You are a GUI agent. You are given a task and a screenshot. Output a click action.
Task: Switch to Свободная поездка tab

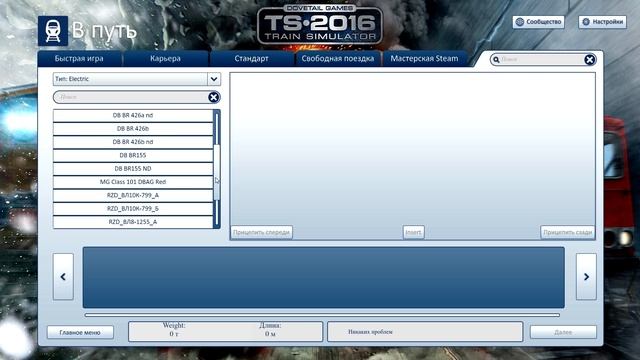point(338,58)
